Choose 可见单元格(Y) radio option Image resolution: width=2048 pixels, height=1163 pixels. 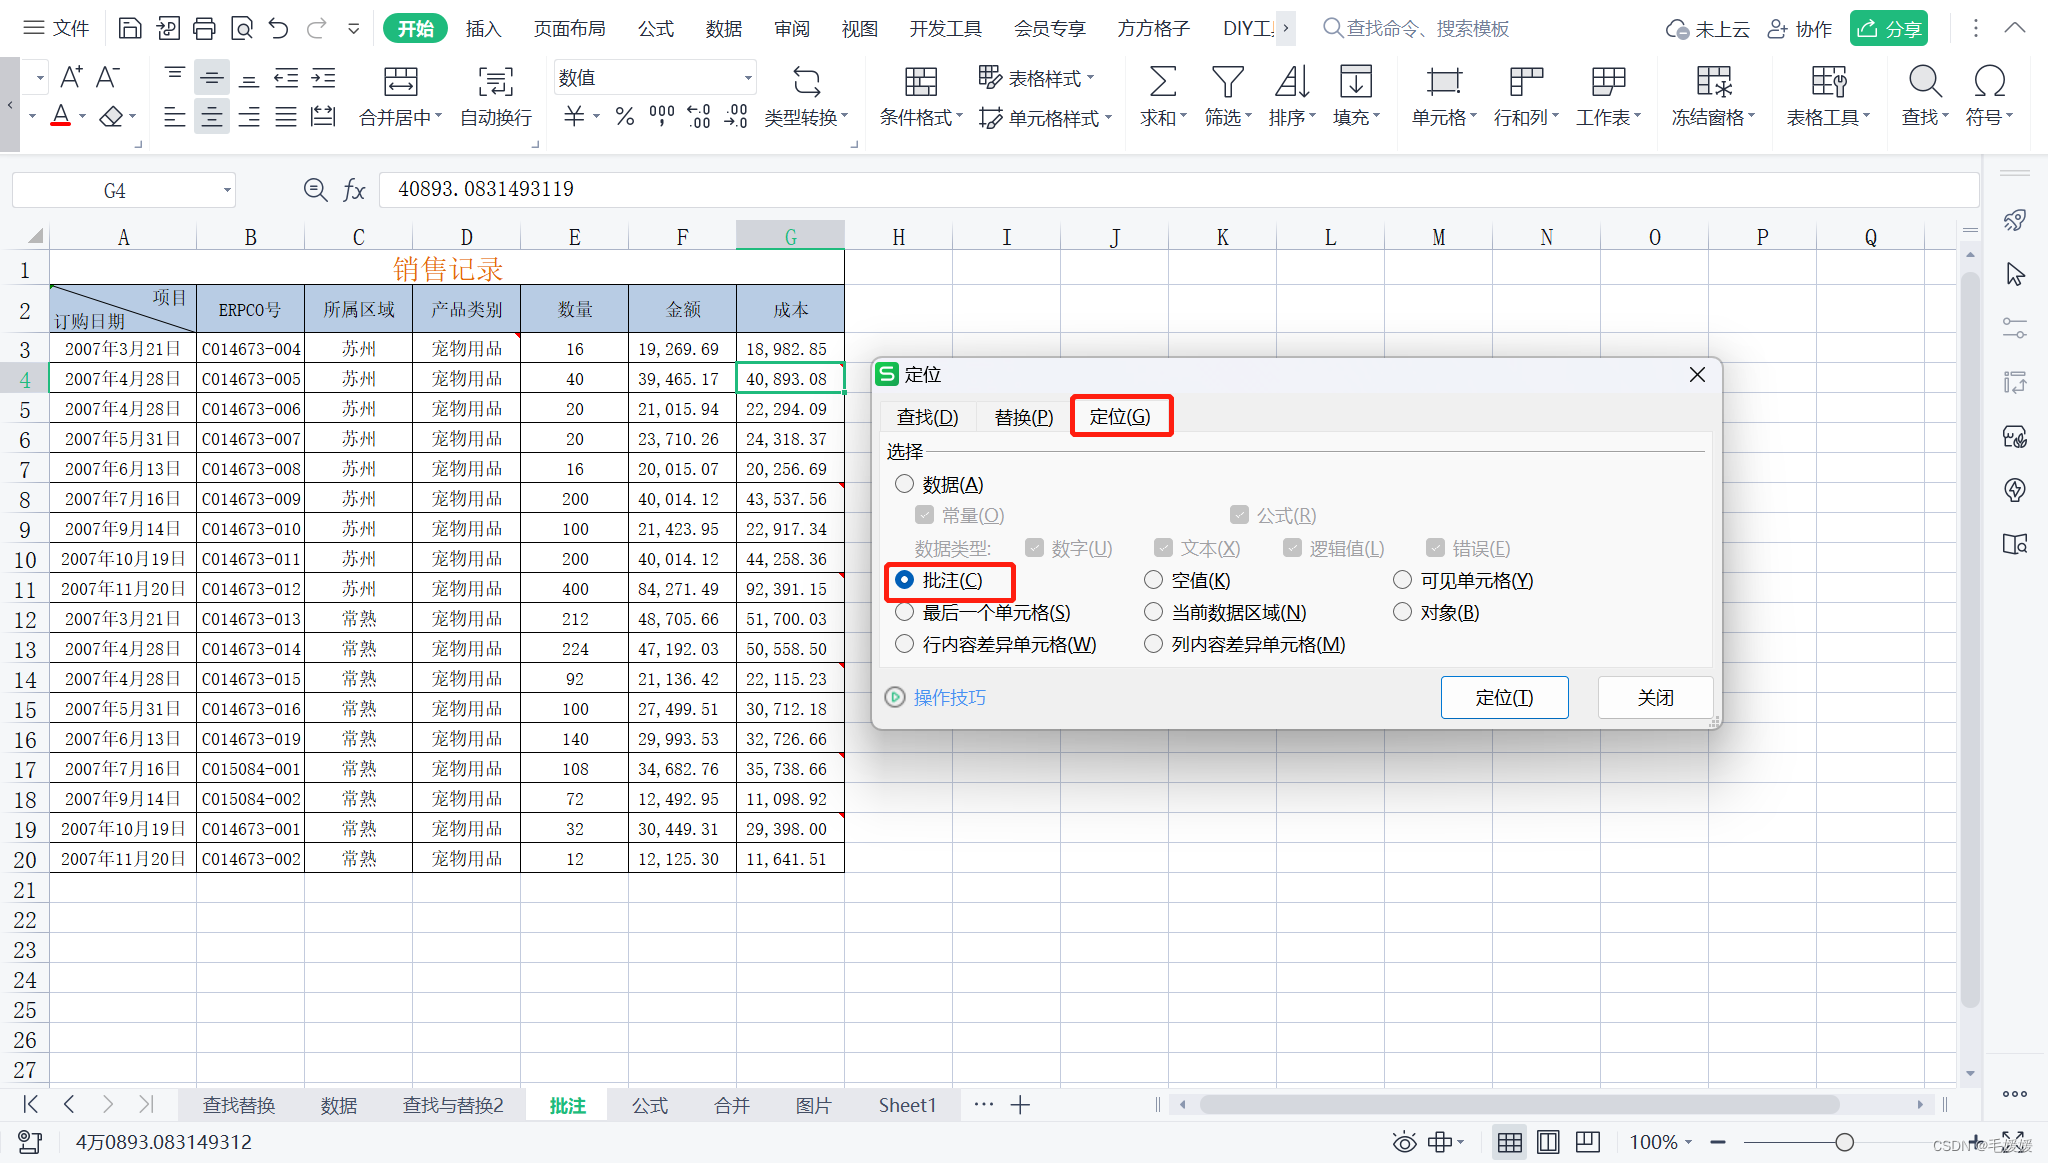click(x=1402, y=580)
